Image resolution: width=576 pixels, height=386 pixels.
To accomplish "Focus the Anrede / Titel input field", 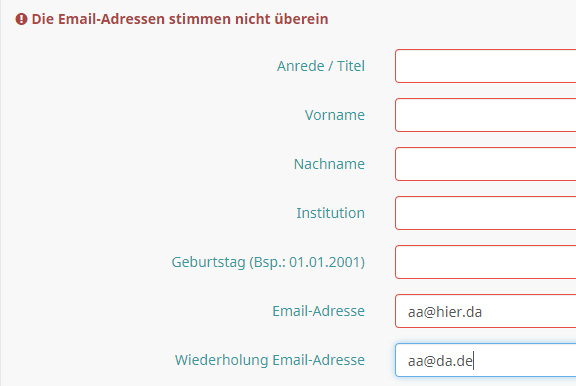I will pyautogui.click(x=486, y=66).
